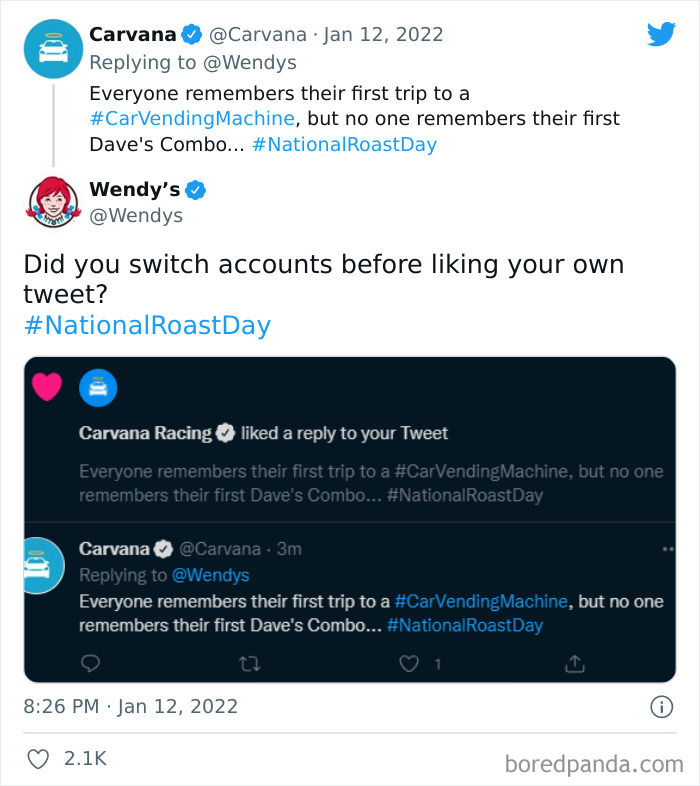Click the reply icon in embedded screenshot

[x=90, y=663]
